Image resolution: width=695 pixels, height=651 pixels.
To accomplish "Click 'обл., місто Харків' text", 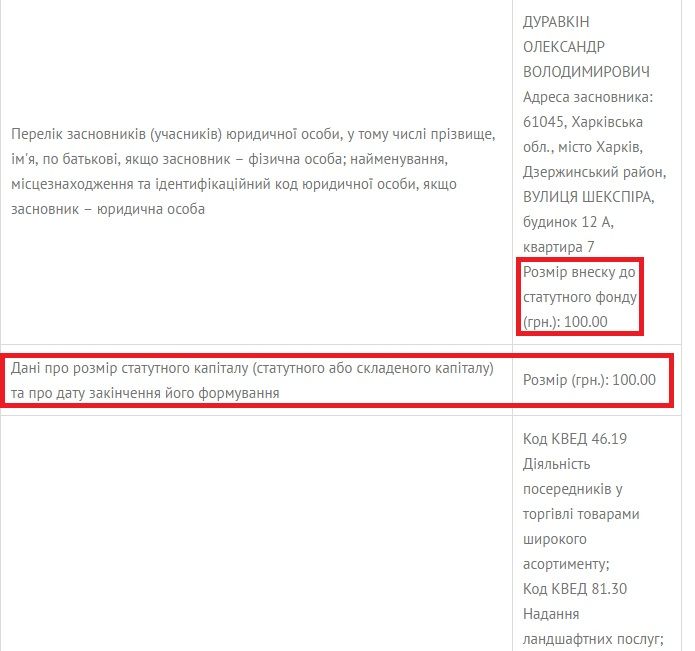I will (583, 147).
